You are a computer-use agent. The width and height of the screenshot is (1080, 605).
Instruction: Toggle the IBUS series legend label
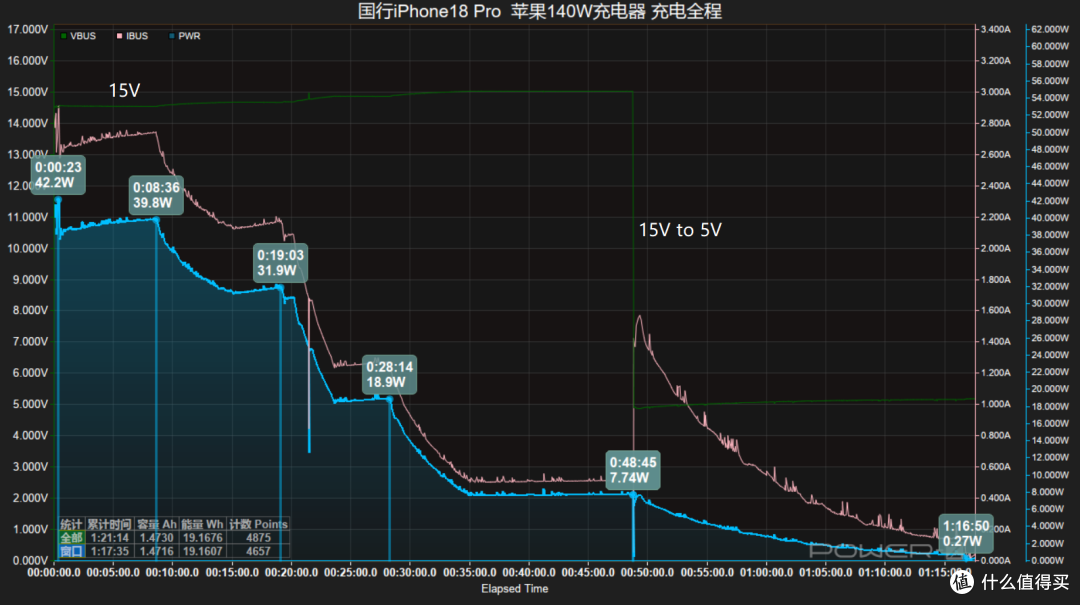[x=136, y=36]
